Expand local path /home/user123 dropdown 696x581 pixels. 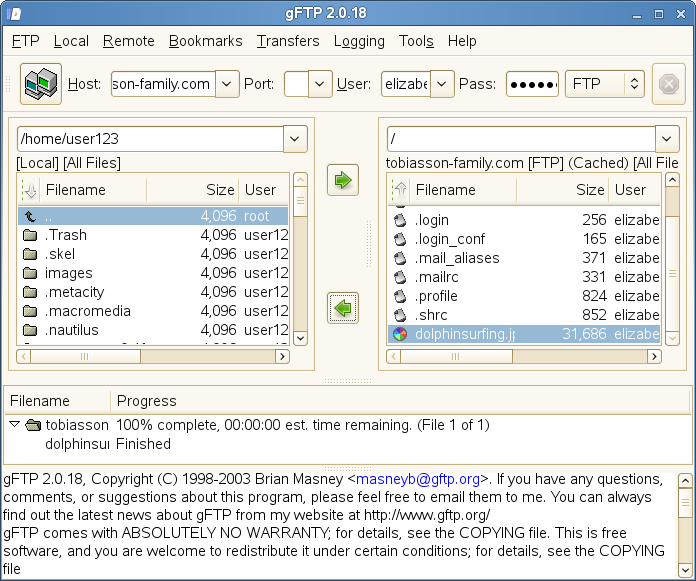[295, 139]
